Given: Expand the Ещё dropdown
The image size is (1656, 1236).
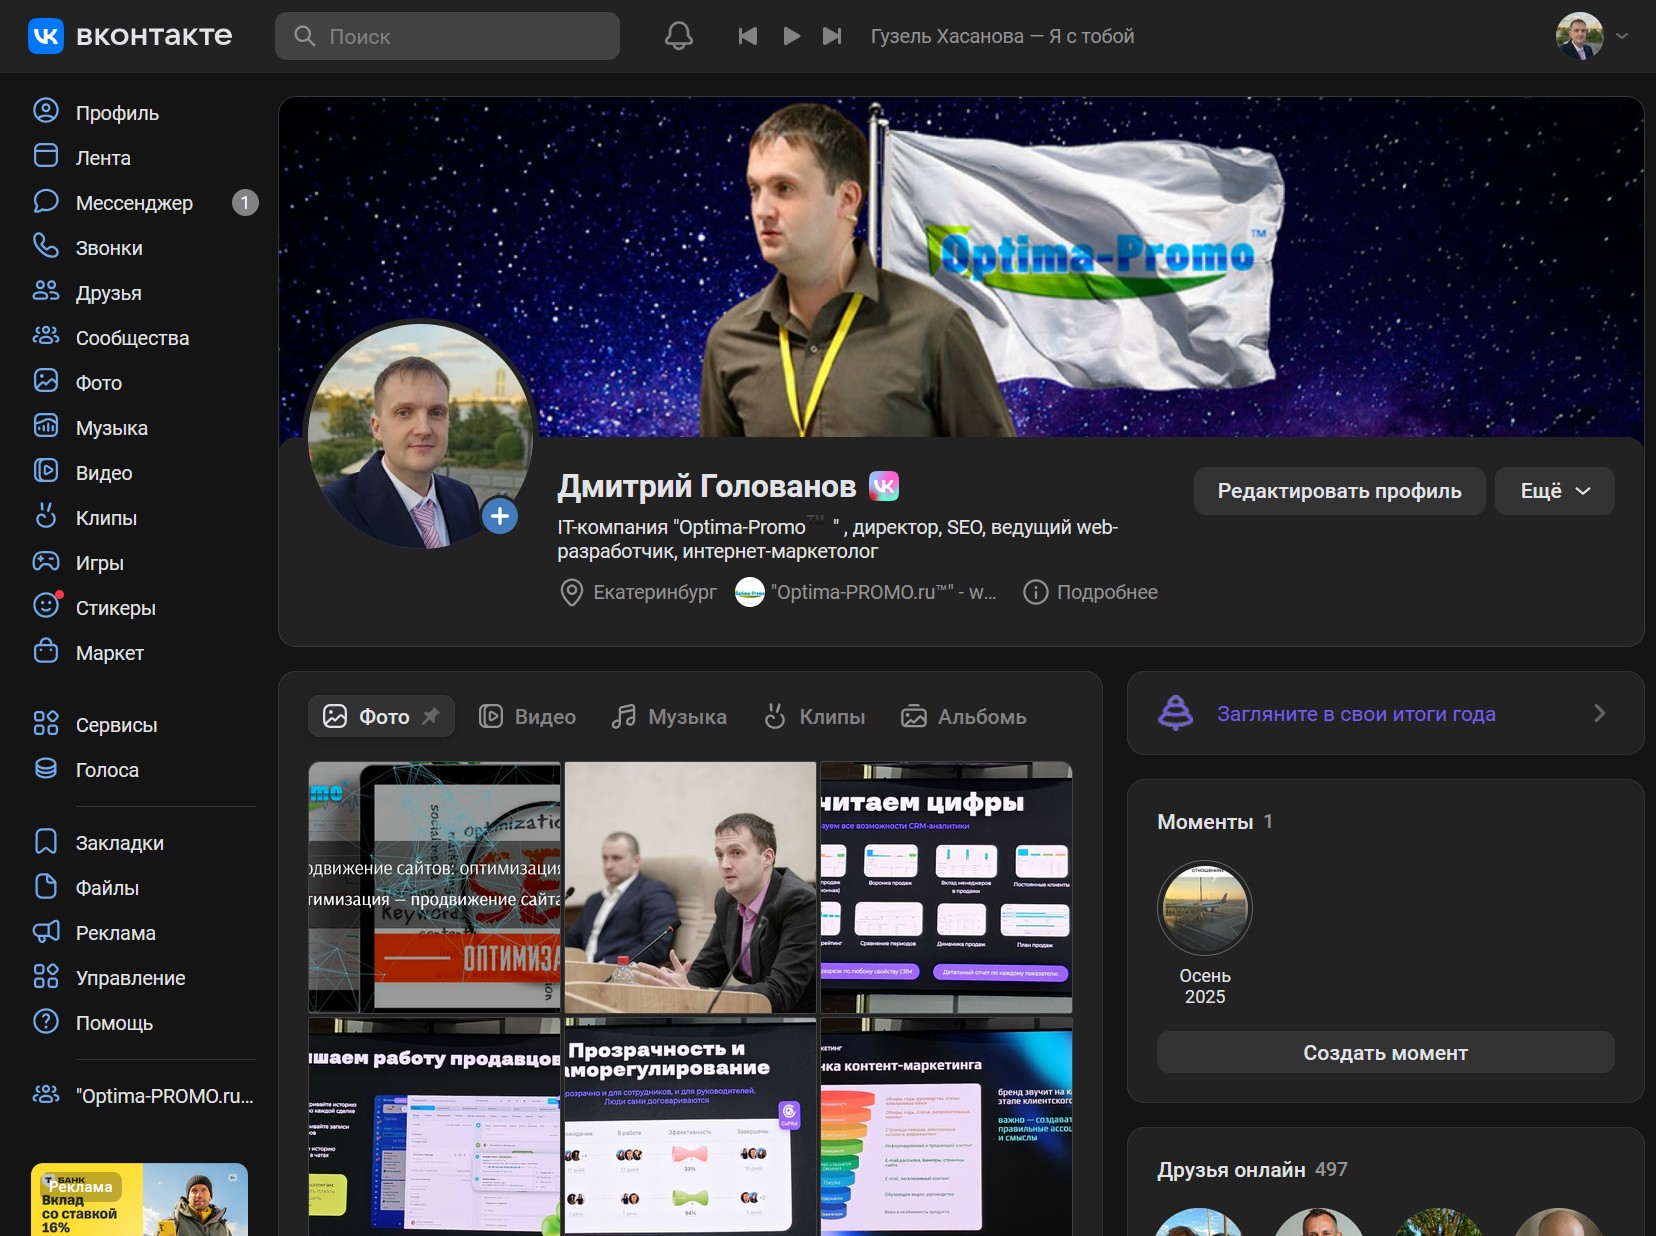Looking at the screenshot, I should coord(1553,491).
